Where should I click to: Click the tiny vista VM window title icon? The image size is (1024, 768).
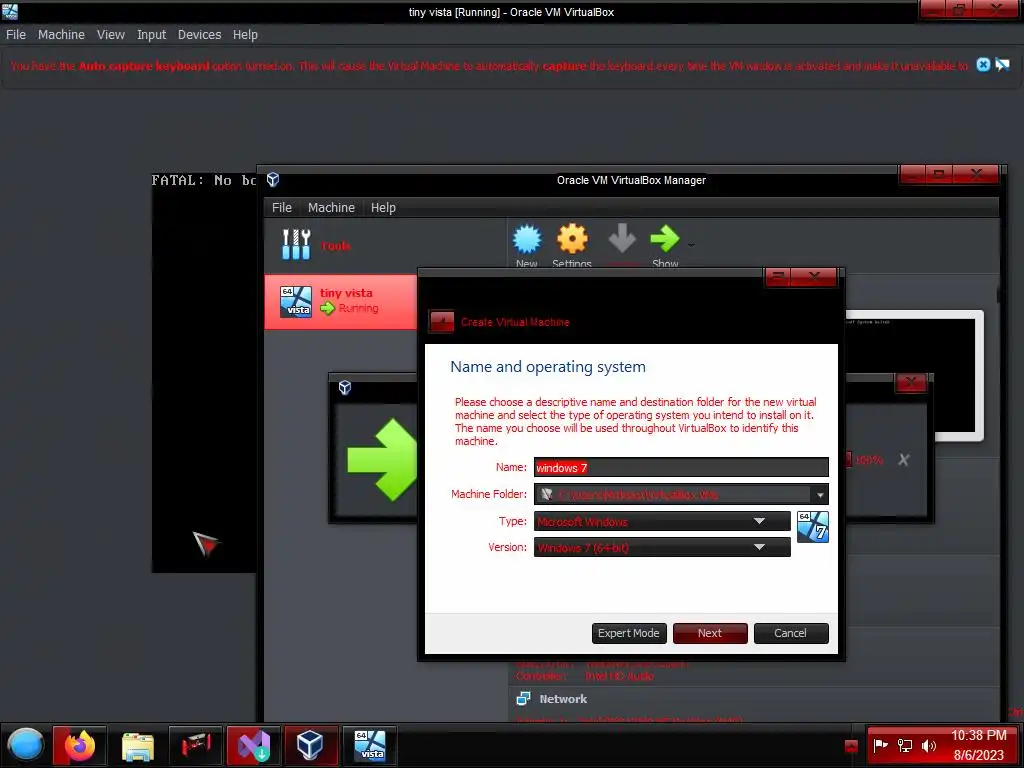pos(10,11)
